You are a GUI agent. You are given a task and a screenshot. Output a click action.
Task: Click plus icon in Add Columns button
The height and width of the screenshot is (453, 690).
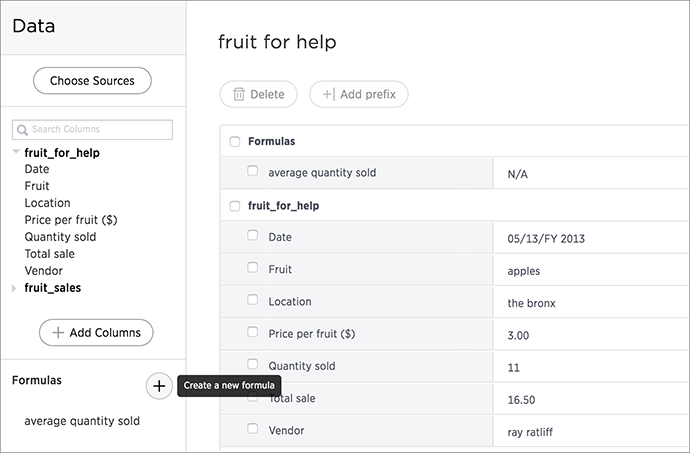point(58,333)
